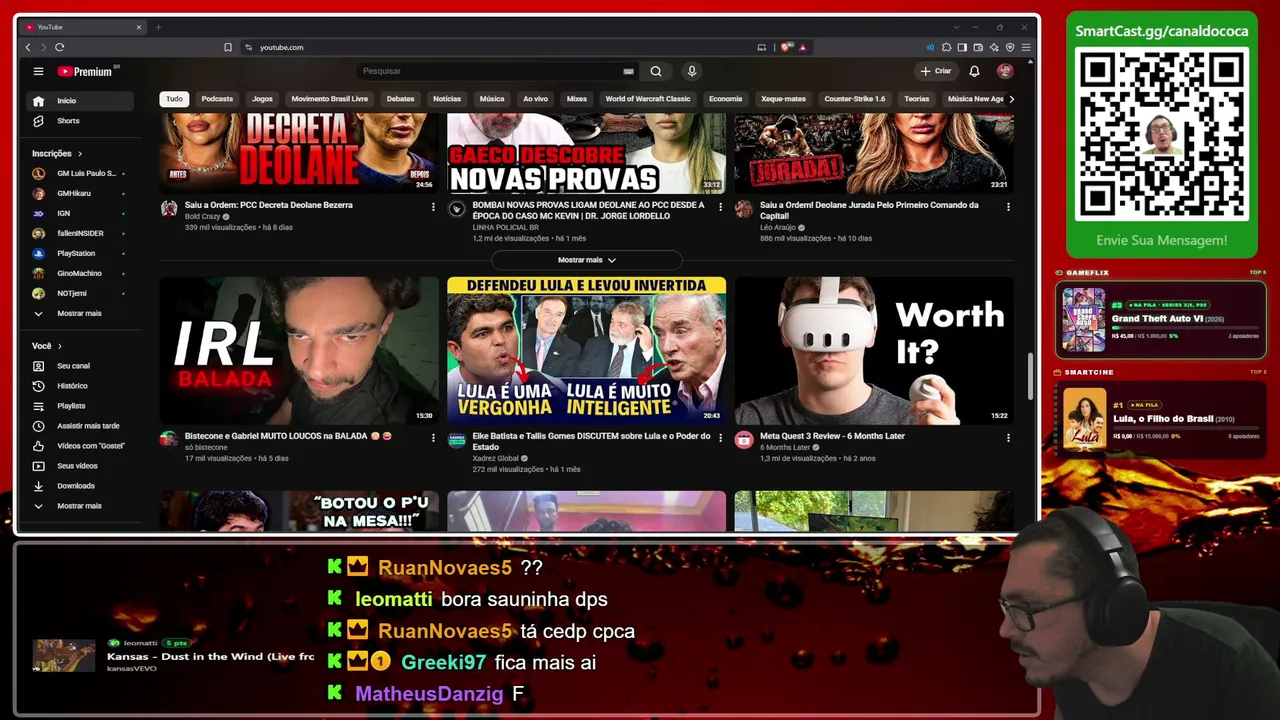1280x720 pixels.
Task: Open the browser extensions puzzle icon
Action: [x=946, y=47]
